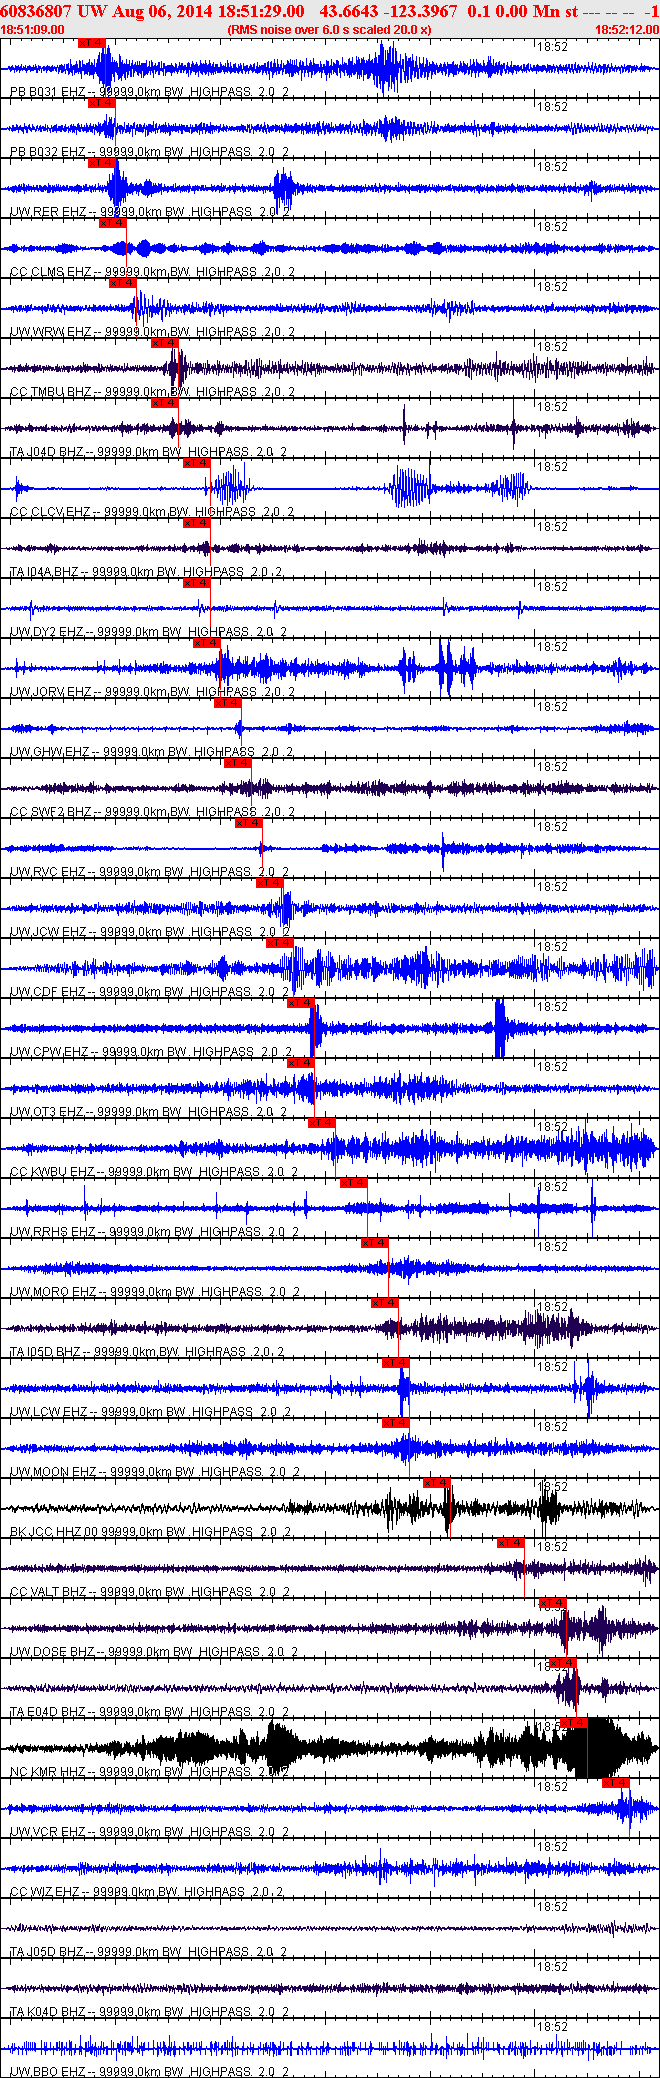Select station label 'TA E04D BHZ'

point(48,1712)
